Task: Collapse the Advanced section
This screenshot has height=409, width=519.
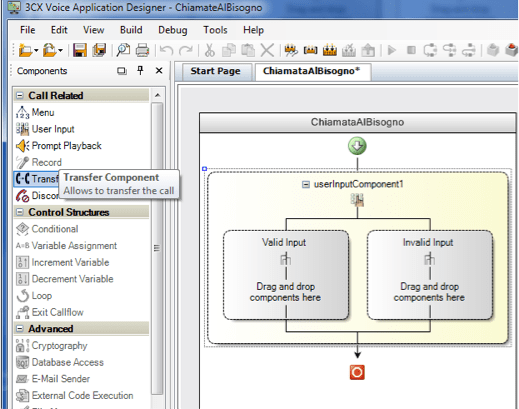Action: point(20,329)
